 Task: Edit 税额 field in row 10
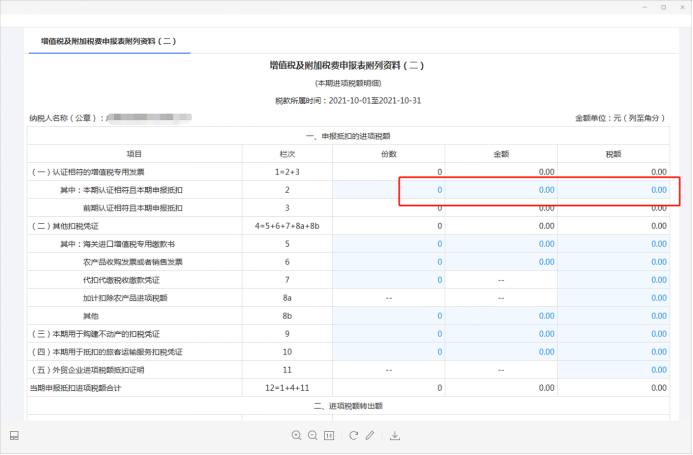click(x=613, y=352)
